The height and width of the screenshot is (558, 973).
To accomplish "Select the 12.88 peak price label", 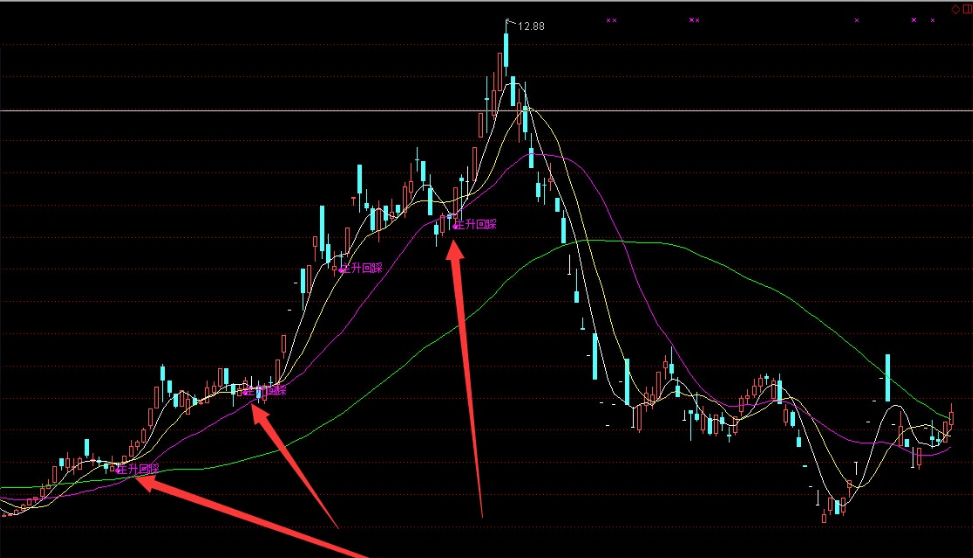I will [x=531, y=26].
